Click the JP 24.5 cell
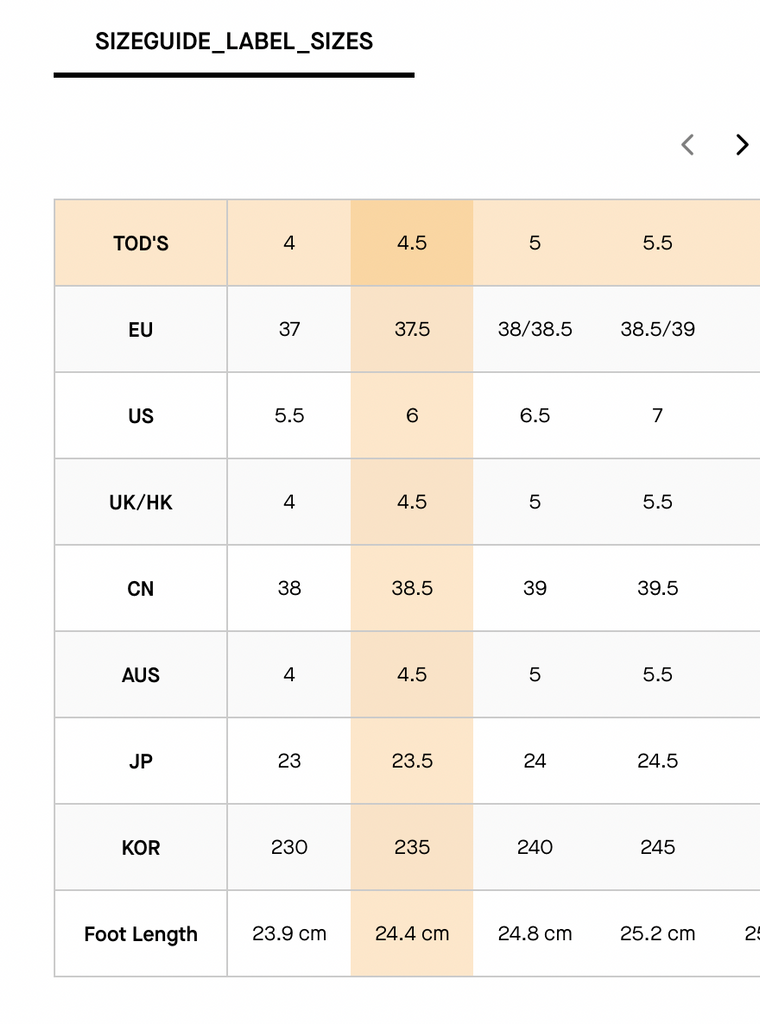This screenshot has width=760, height=1024. click(x=657, y=761)
